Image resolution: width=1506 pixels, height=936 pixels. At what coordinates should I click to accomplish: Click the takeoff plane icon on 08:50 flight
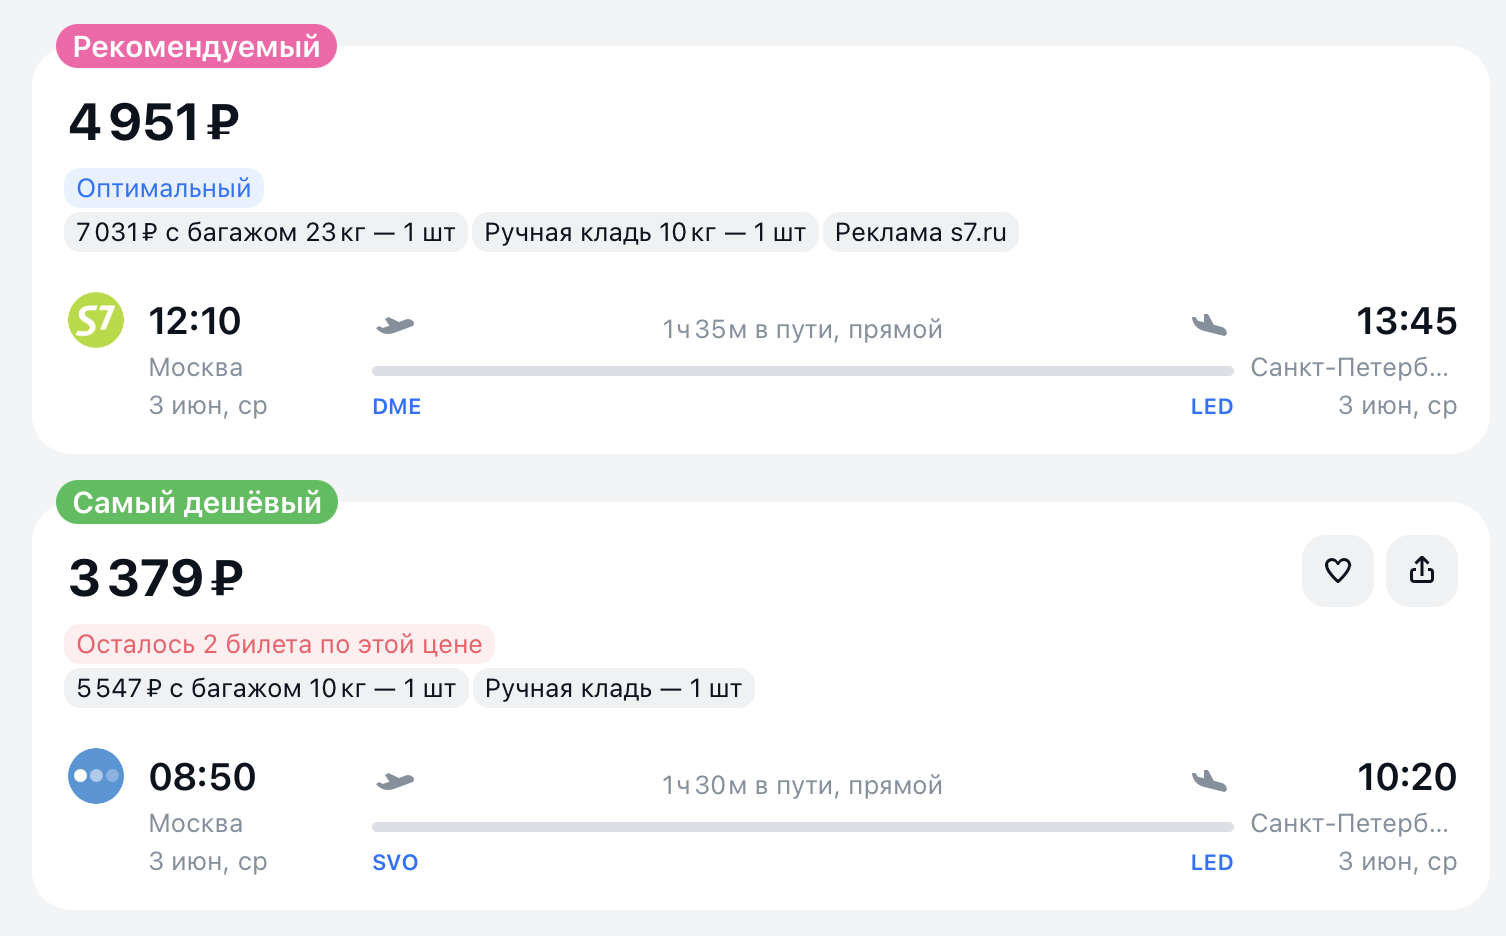395,781
